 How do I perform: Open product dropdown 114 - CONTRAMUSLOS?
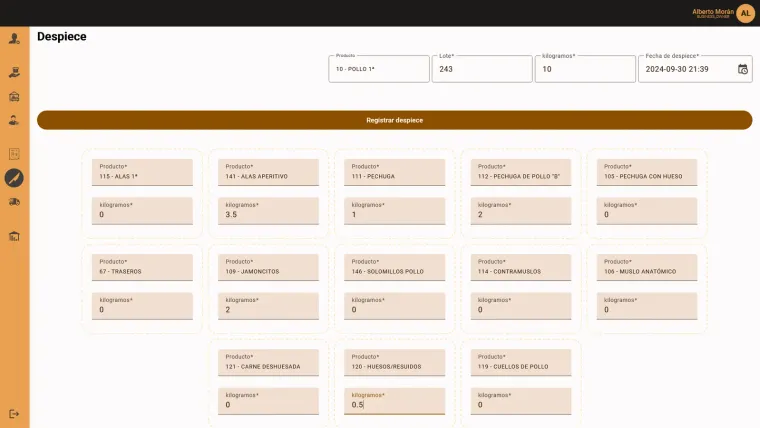(521, 267)
